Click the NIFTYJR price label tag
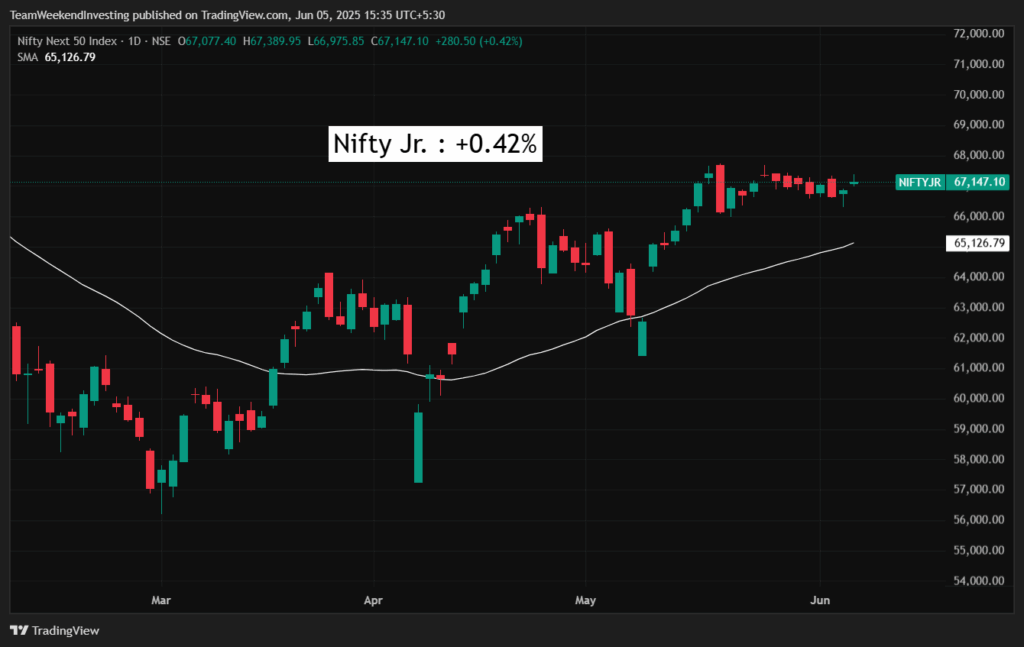 pyautogui.click(x=920, y=182)
